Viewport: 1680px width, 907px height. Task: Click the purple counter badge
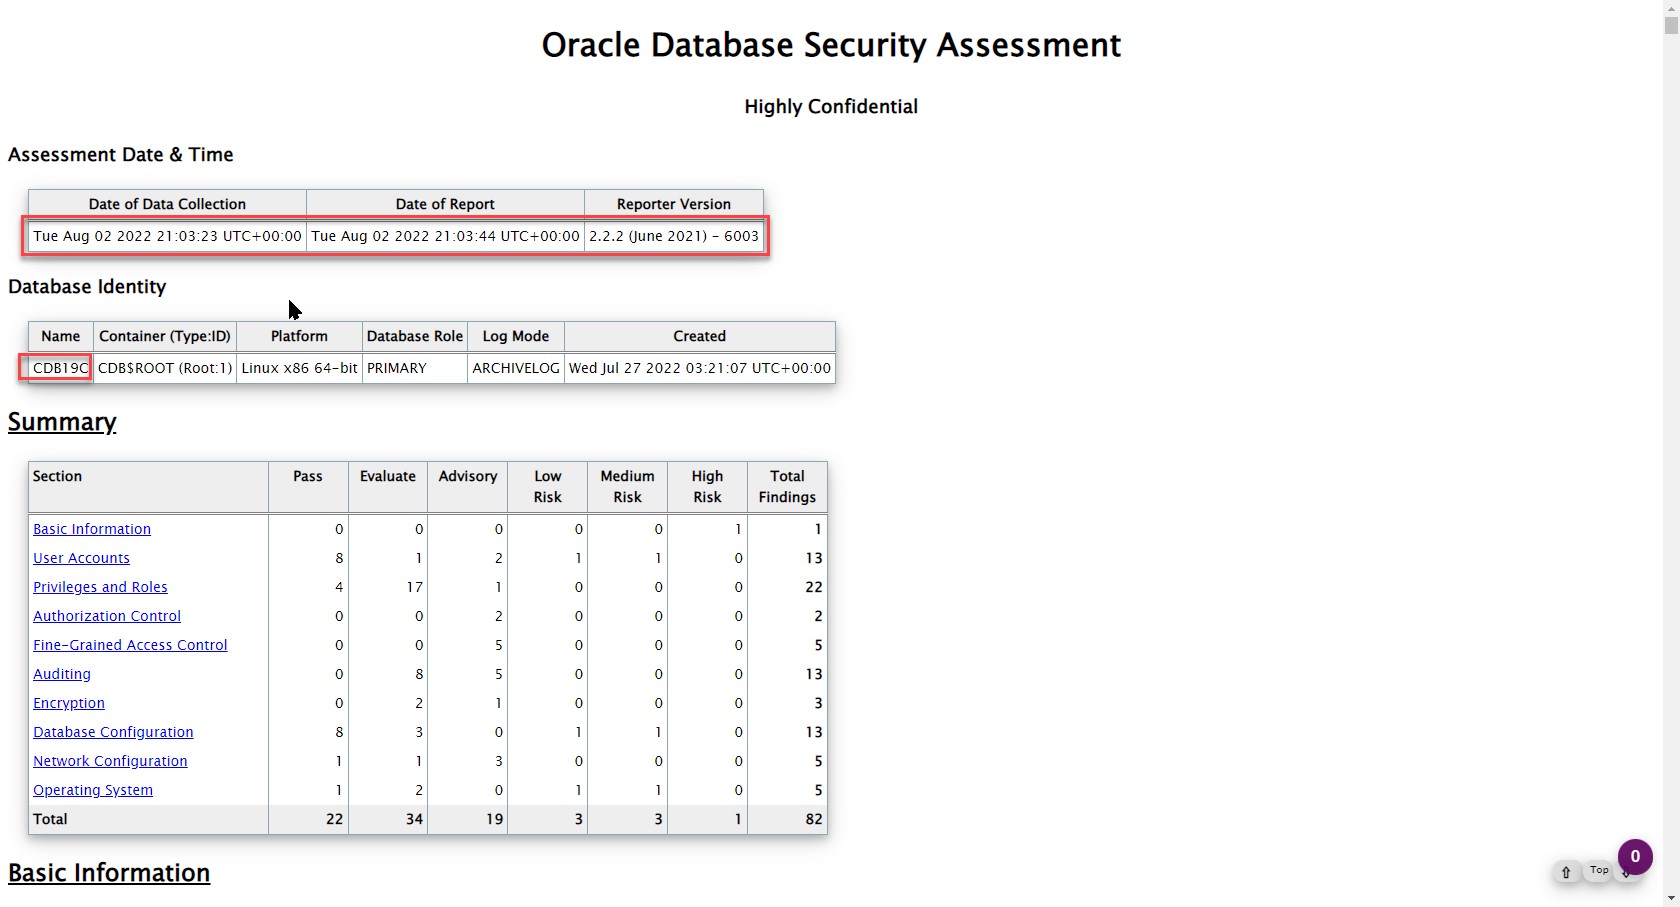tap(1635, 856)
